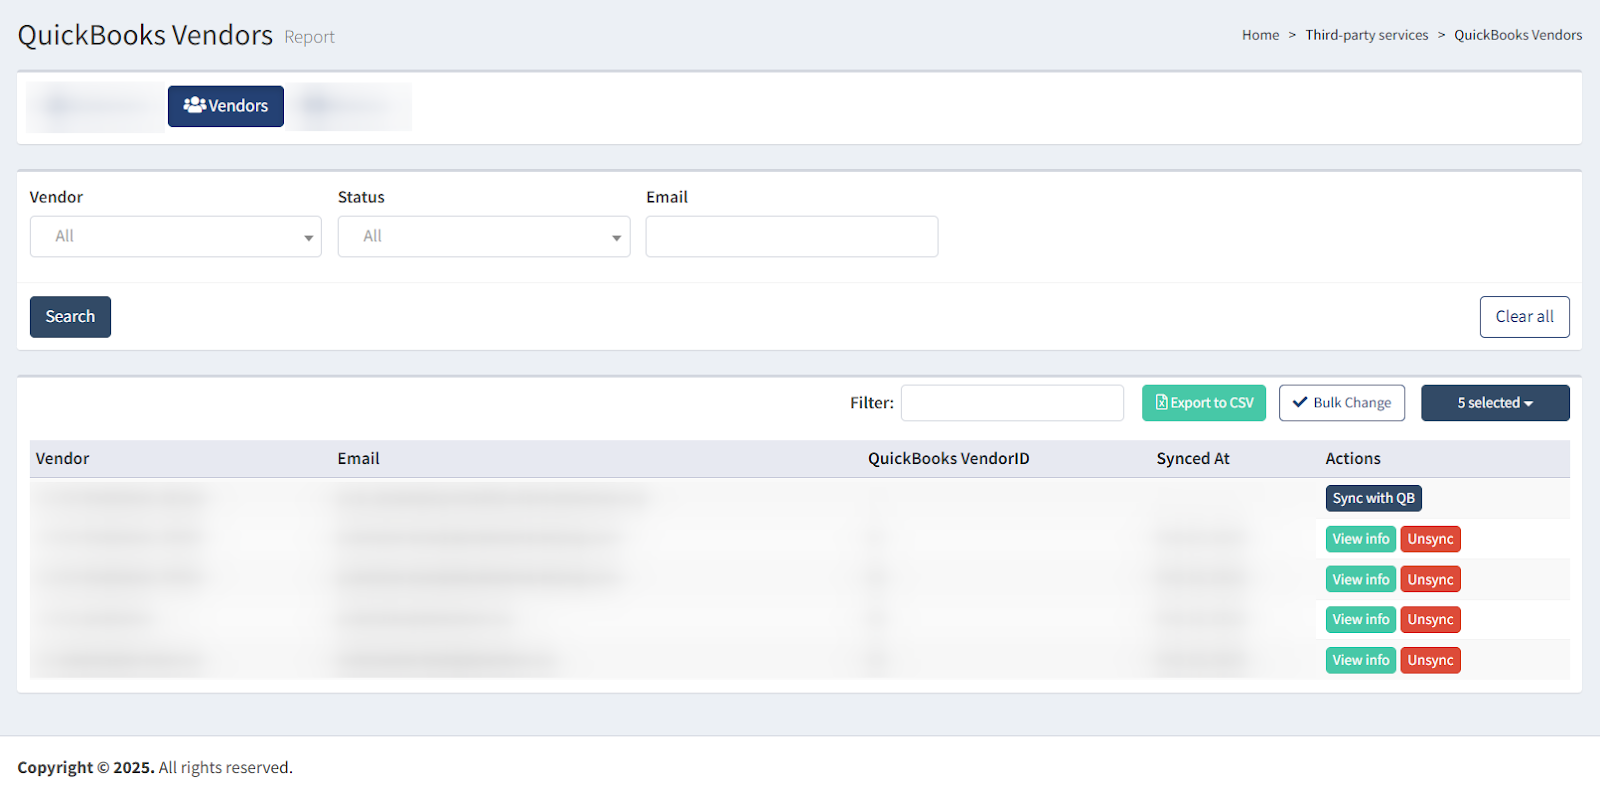Expand the Vendor dropdown filter

[x=176, y=237]
